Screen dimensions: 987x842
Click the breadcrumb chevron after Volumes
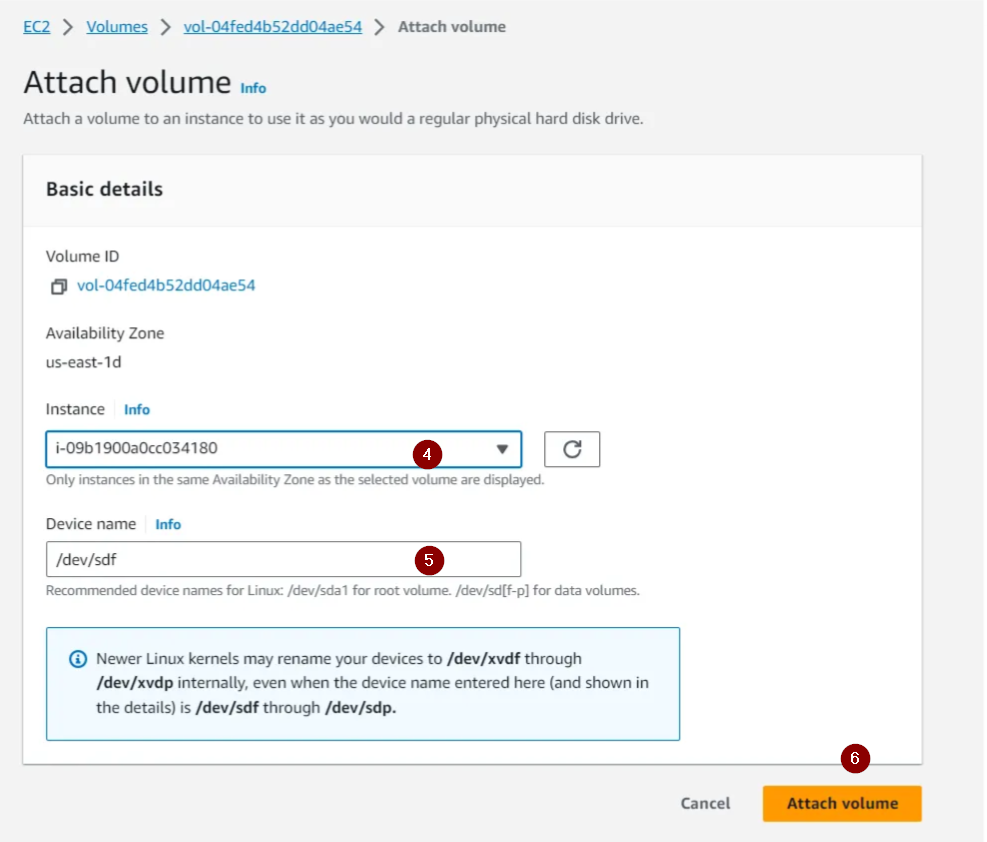click(166, 27)
